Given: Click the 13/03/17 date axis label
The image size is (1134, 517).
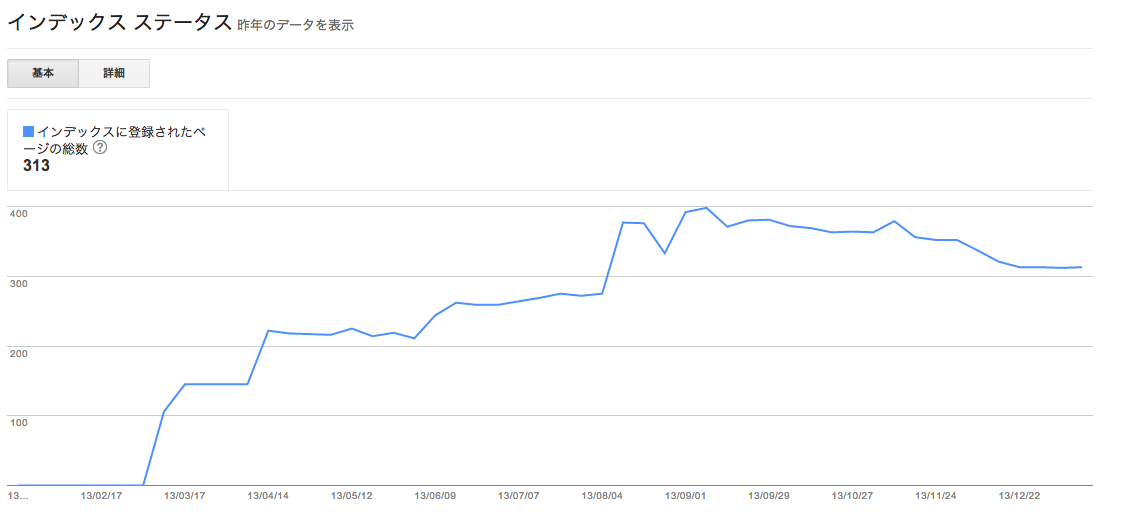Looking at the screenshot, I should click(185, 496).
